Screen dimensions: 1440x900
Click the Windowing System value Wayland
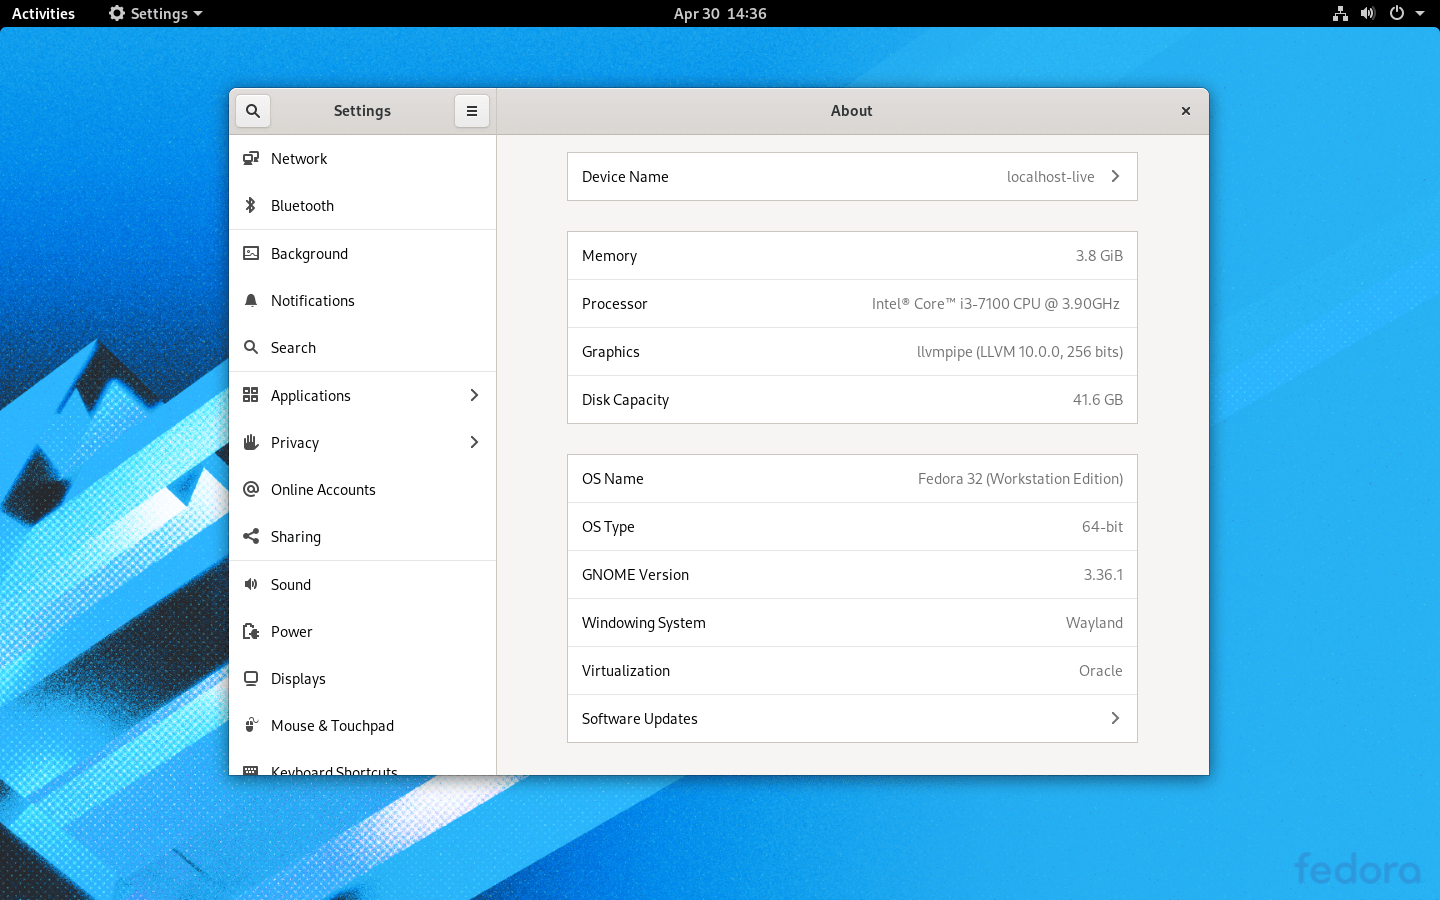(x=1094, y=622)
